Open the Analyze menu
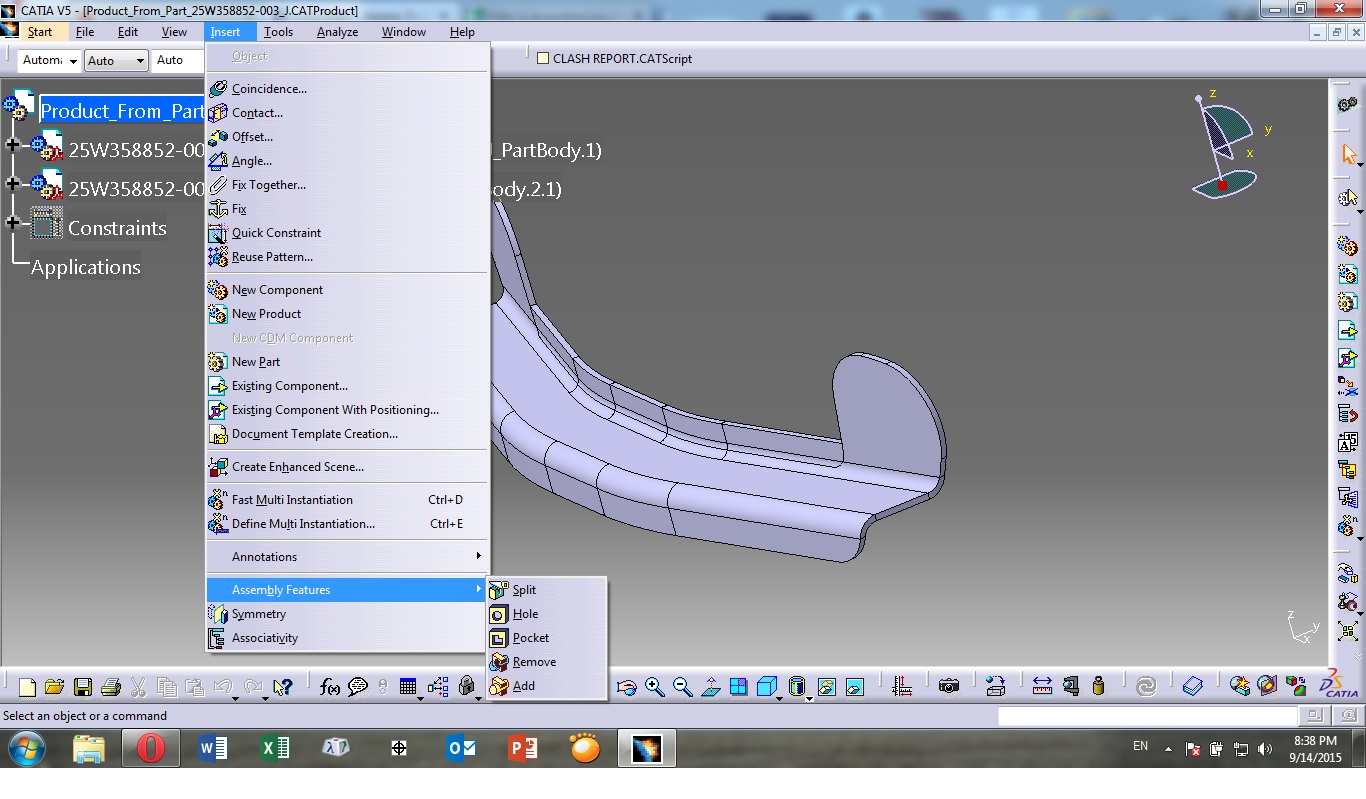The height and width of the screenshot is (799, 1366). [x=337, y=32]
